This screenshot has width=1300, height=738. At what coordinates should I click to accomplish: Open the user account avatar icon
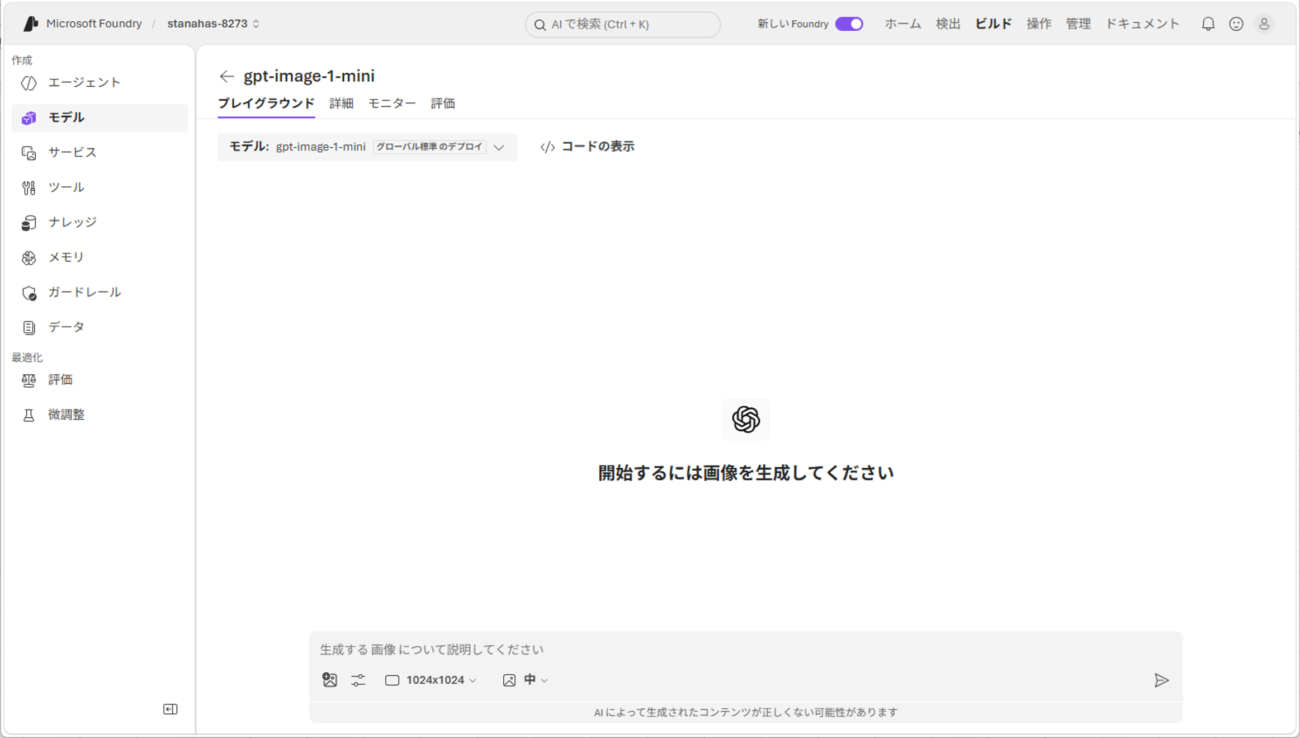(1264, 24)
